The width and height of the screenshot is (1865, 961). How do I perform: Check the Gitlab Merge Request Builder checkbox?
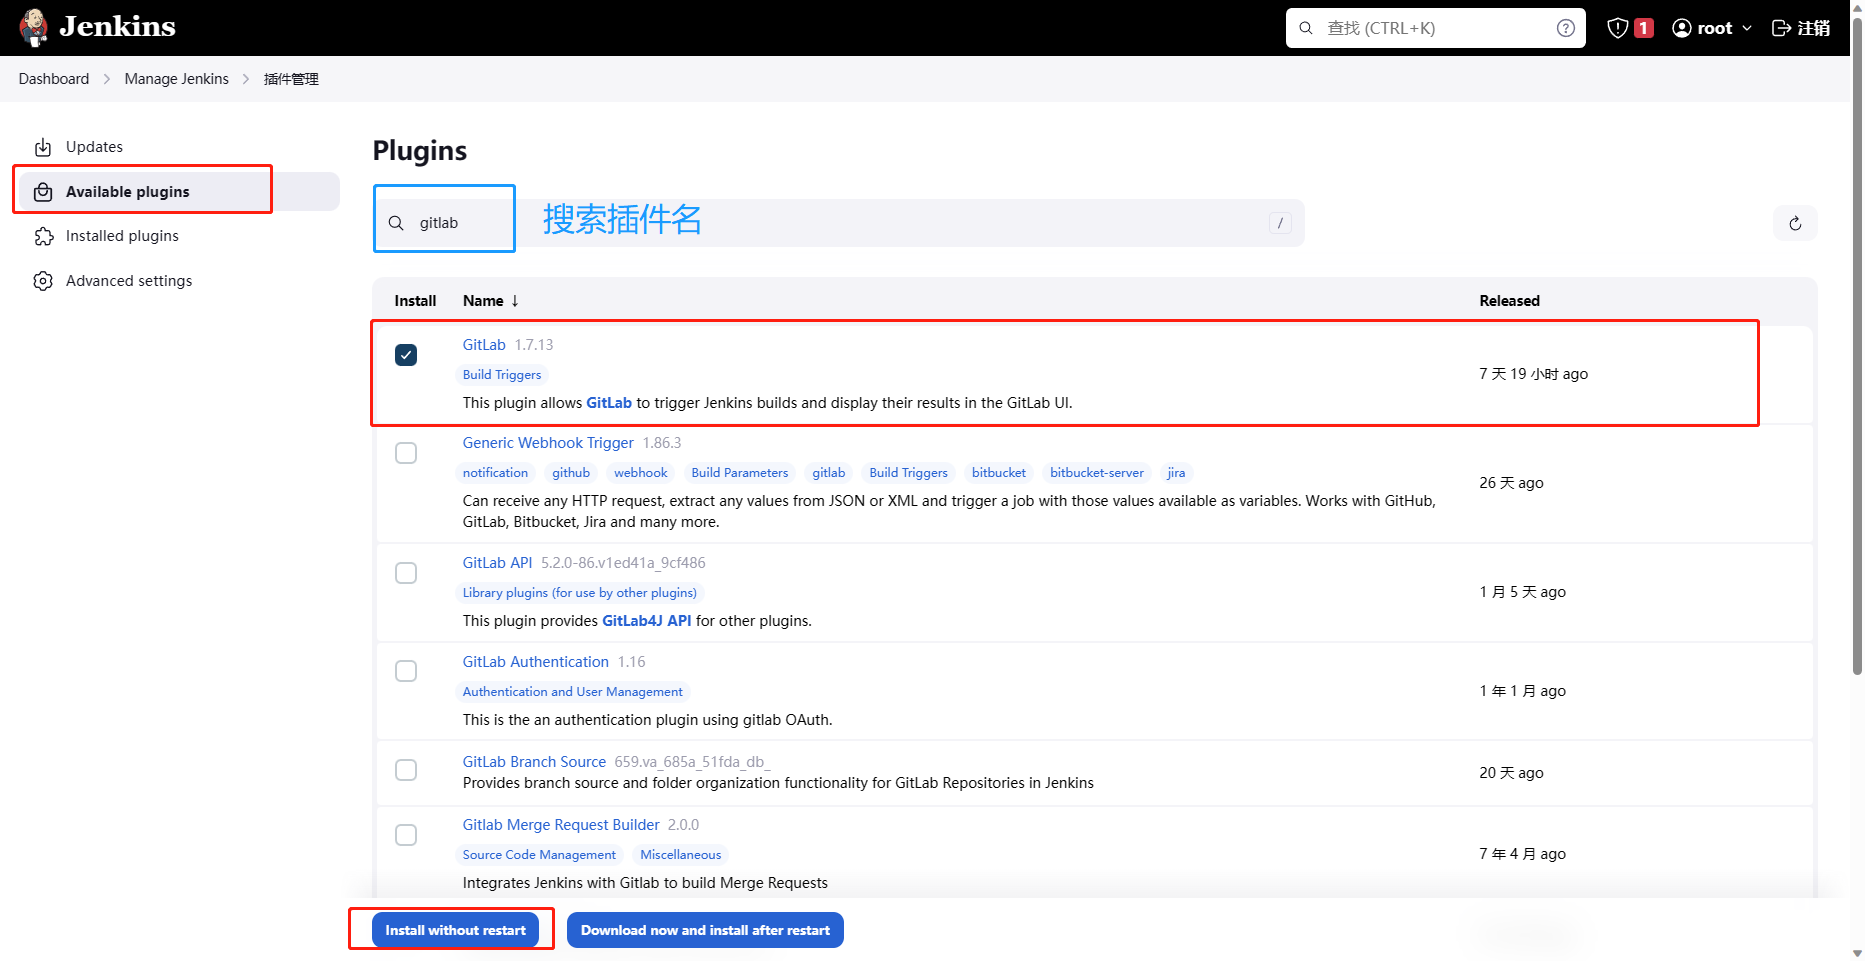pyautogui.click(x=406, y=835)
